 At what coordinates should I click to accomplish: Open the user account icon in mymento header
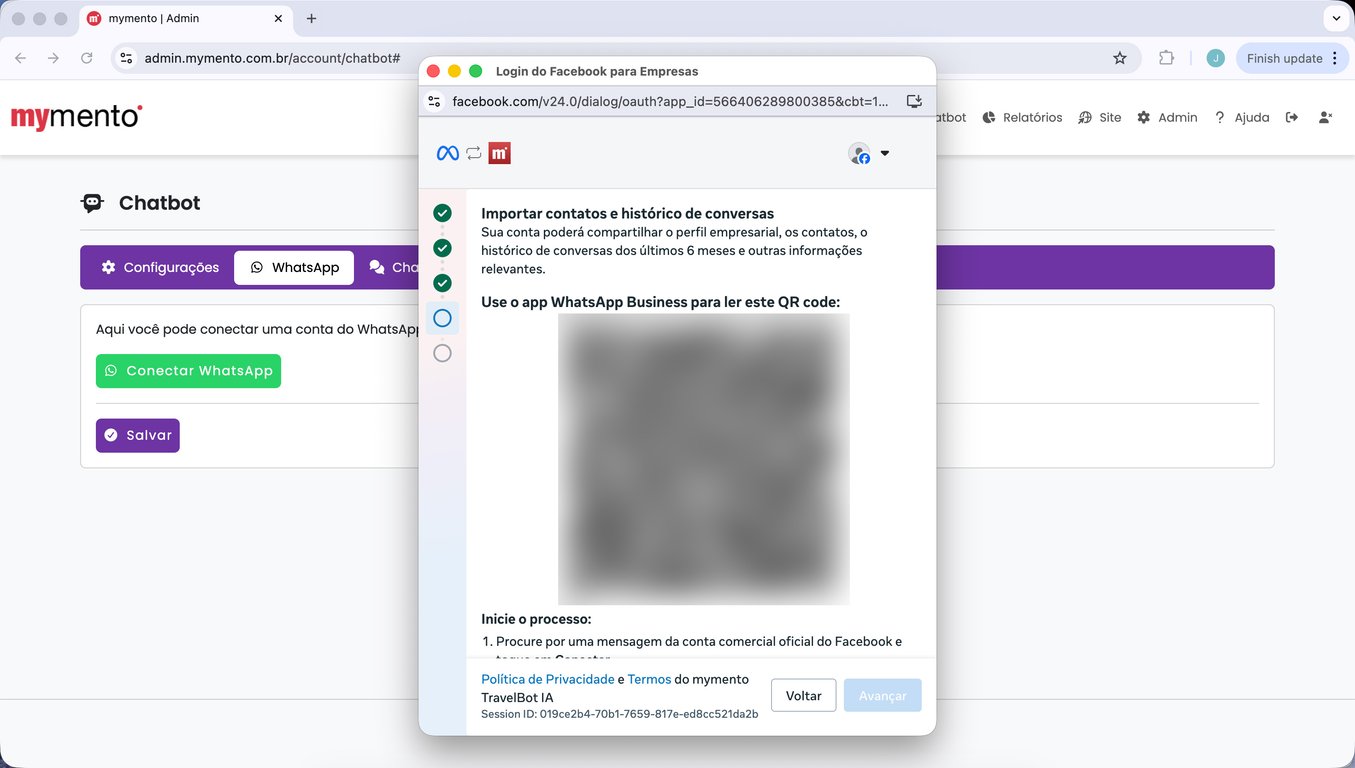point(1325,117)
